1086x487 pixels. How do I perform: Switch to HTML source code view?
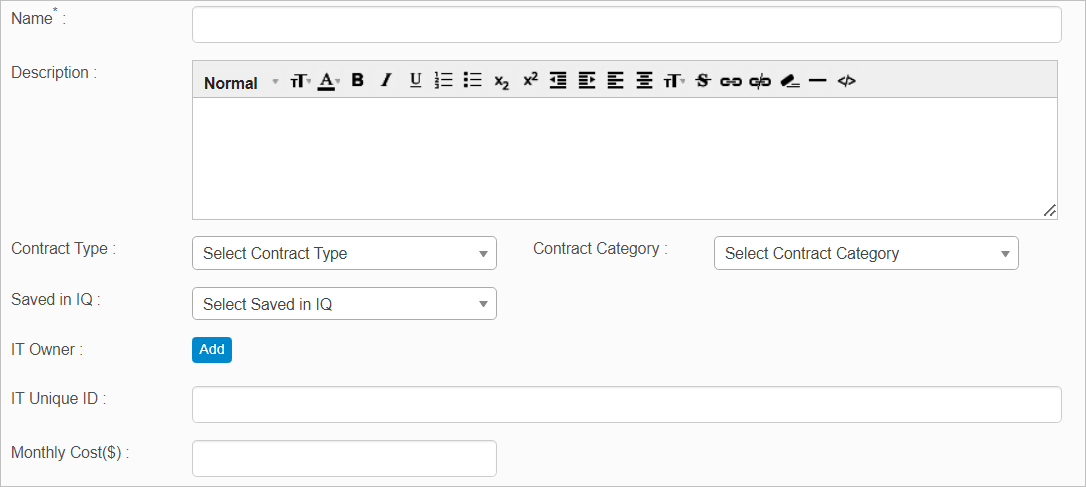pos(846,81)
